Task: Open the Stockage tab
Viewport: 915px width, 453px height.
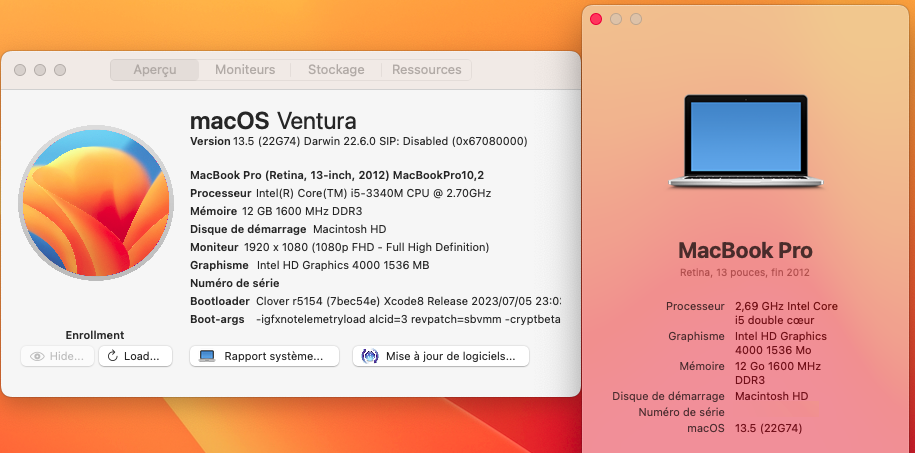Action: [x=336, y=70]
